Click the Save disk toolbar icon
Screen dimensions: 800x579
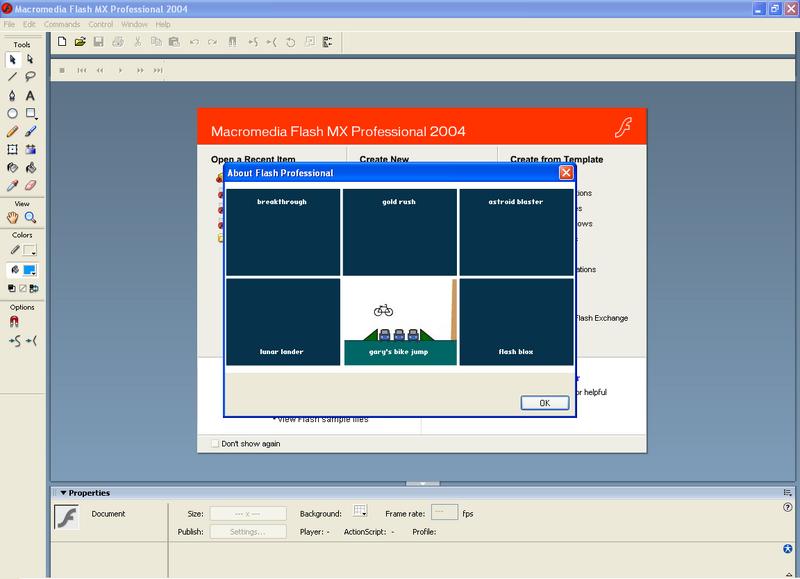click(98, 42)
